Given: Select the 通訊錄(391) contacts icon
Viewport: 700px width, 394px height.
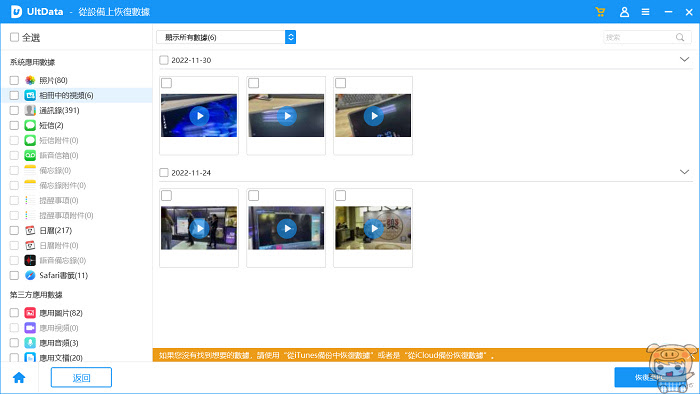Looking at the screenshot, I should click(30, 110).
